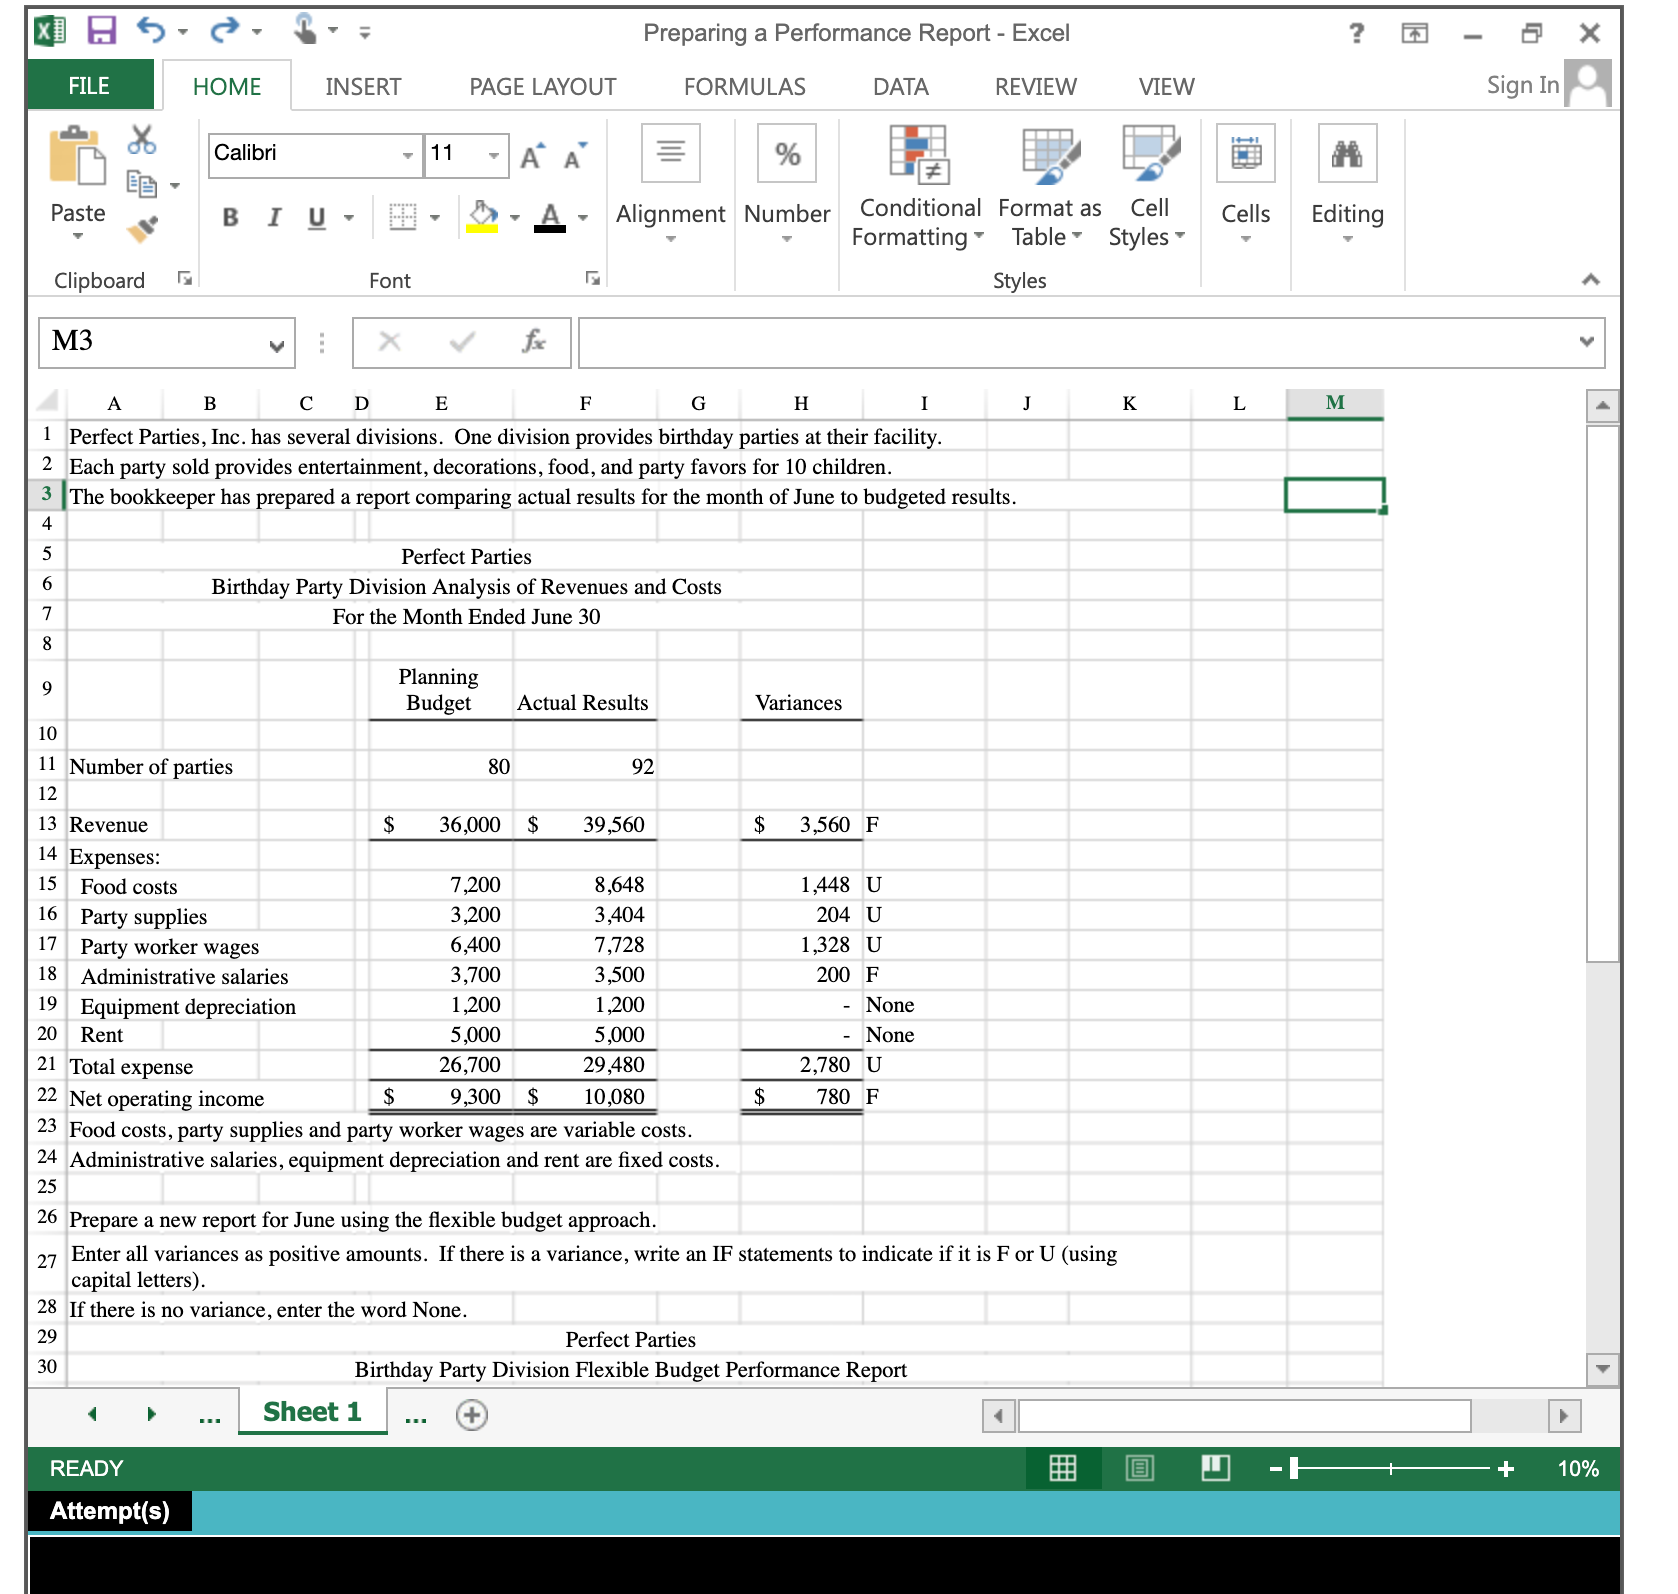Switch to the FORMULAS ribbon tab

coord(744,87)
